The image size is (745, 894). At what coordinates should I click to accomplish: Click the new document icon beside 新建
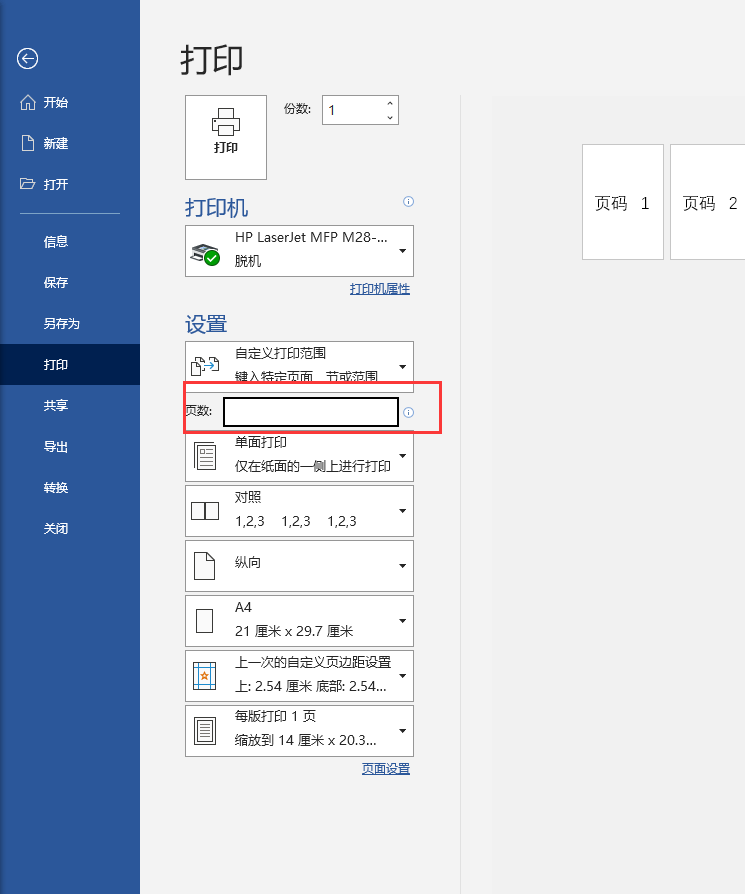27,143
